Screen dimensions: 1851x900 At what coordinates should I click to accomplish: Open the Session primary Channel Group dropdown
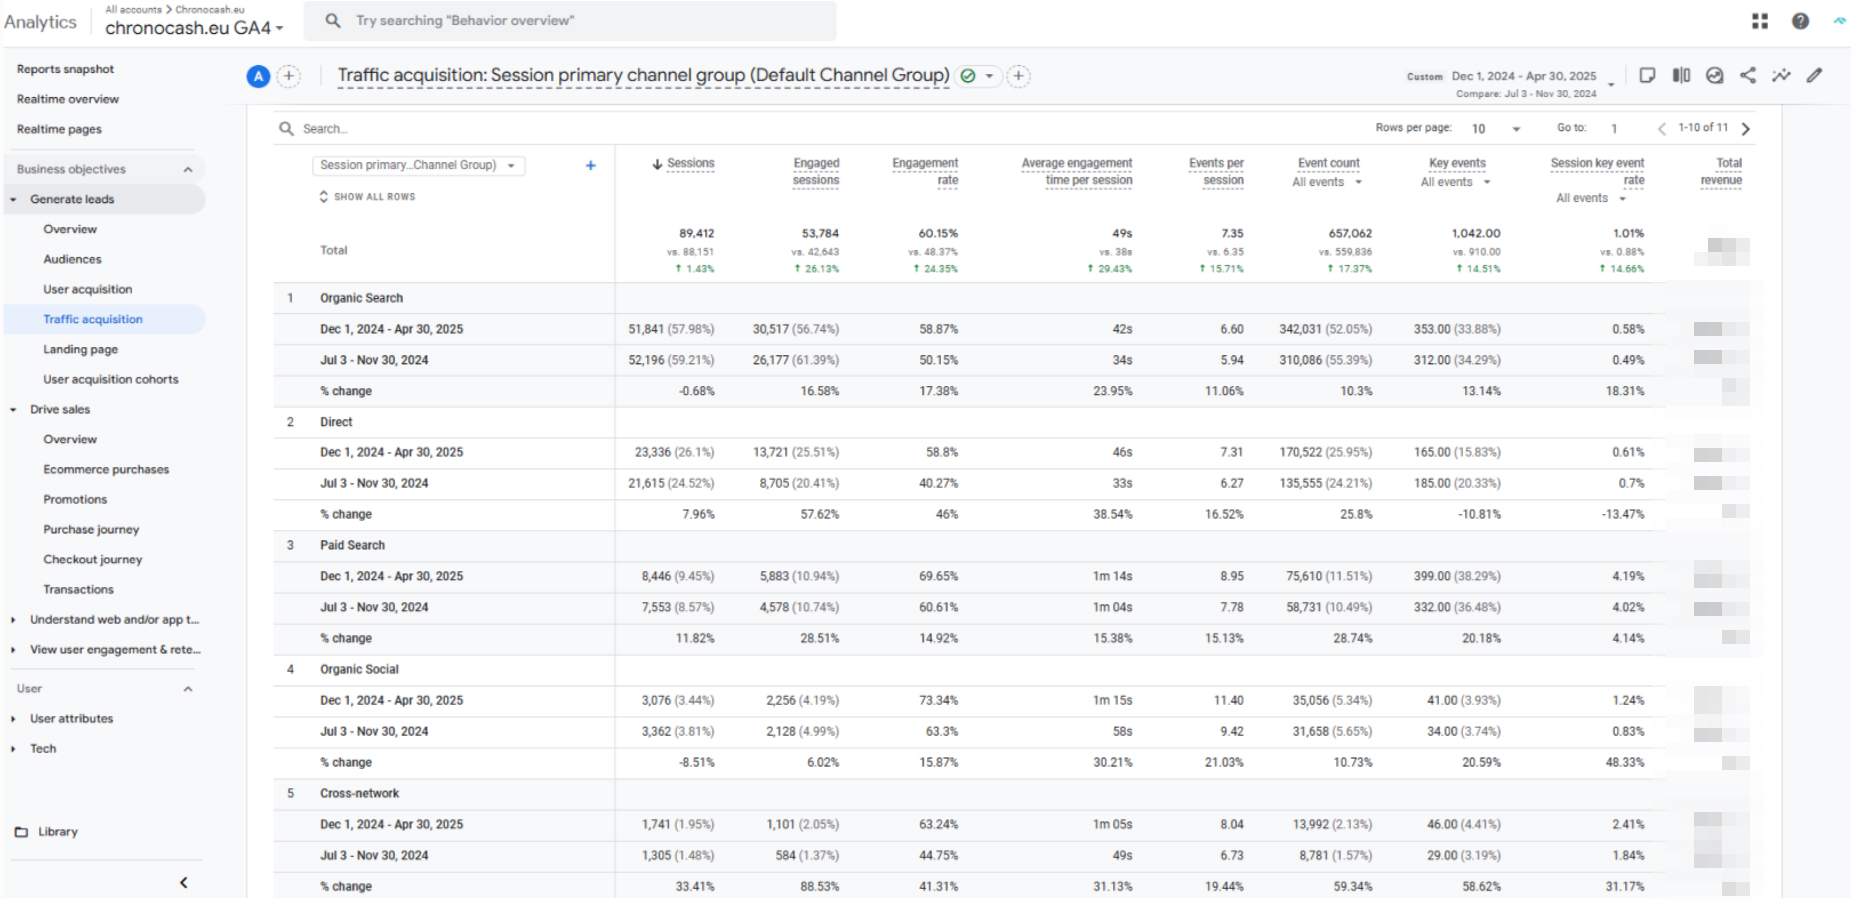tap(417, 166)
